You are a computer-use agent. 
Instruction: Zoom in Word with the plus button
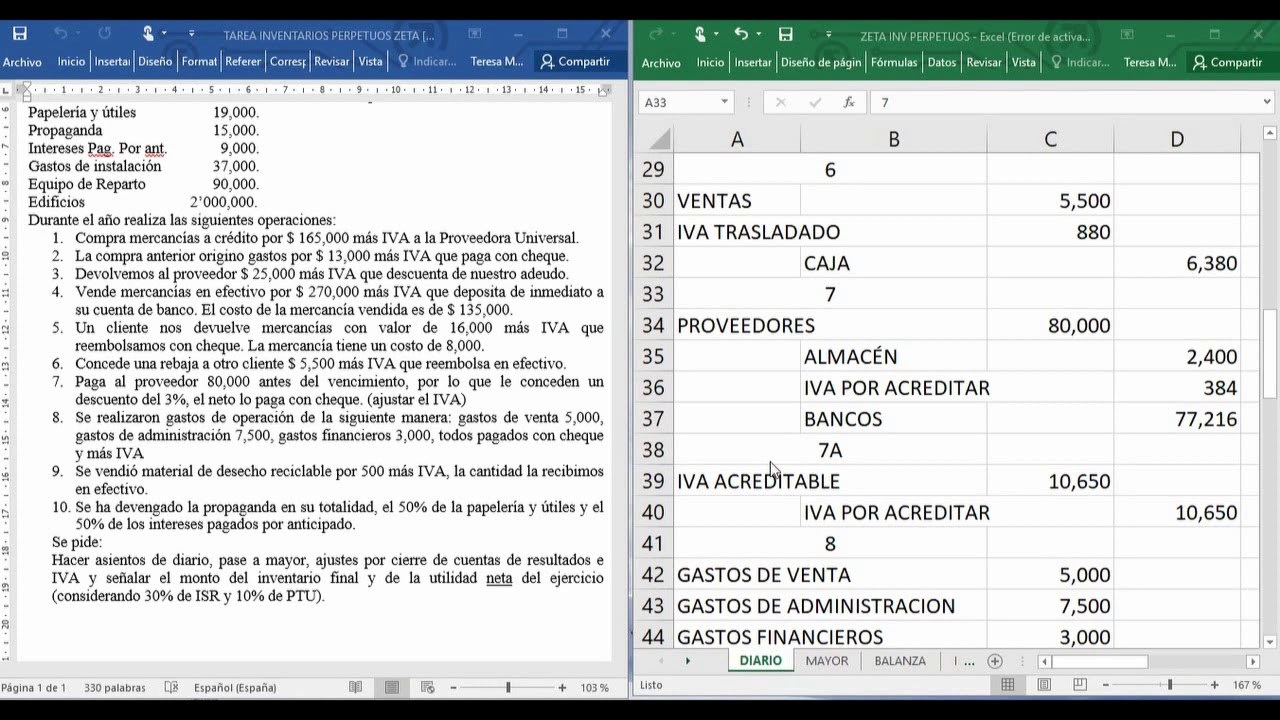[x=562, y=688]
